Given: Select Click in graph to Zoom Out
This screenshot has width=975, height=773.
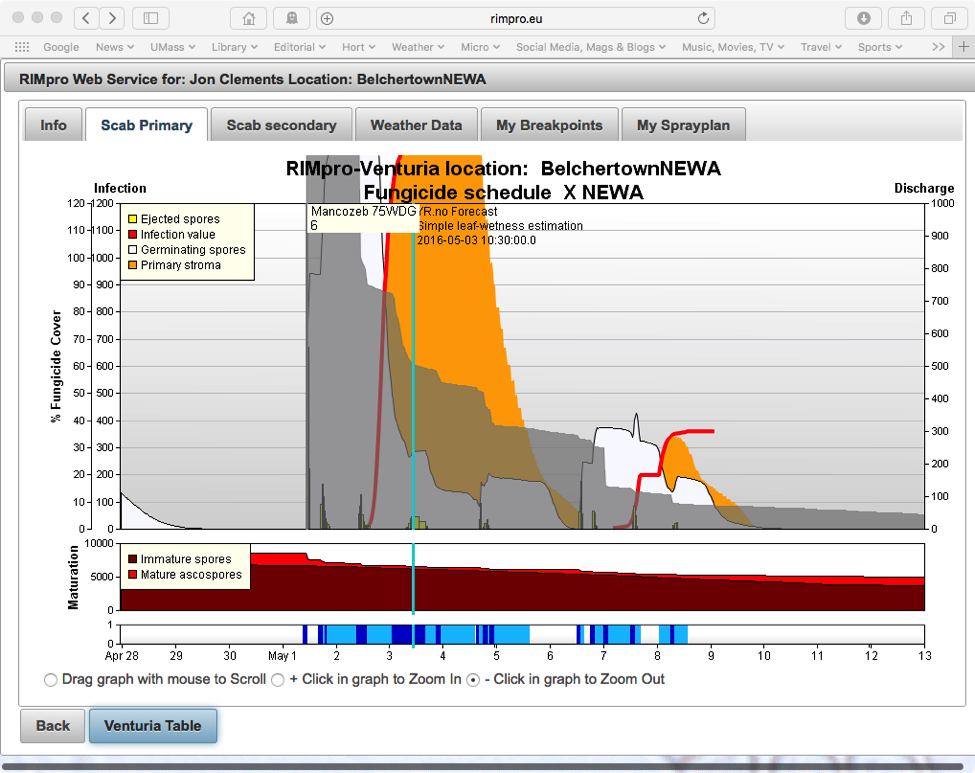Looking at the screenshot, I should 473,680.
